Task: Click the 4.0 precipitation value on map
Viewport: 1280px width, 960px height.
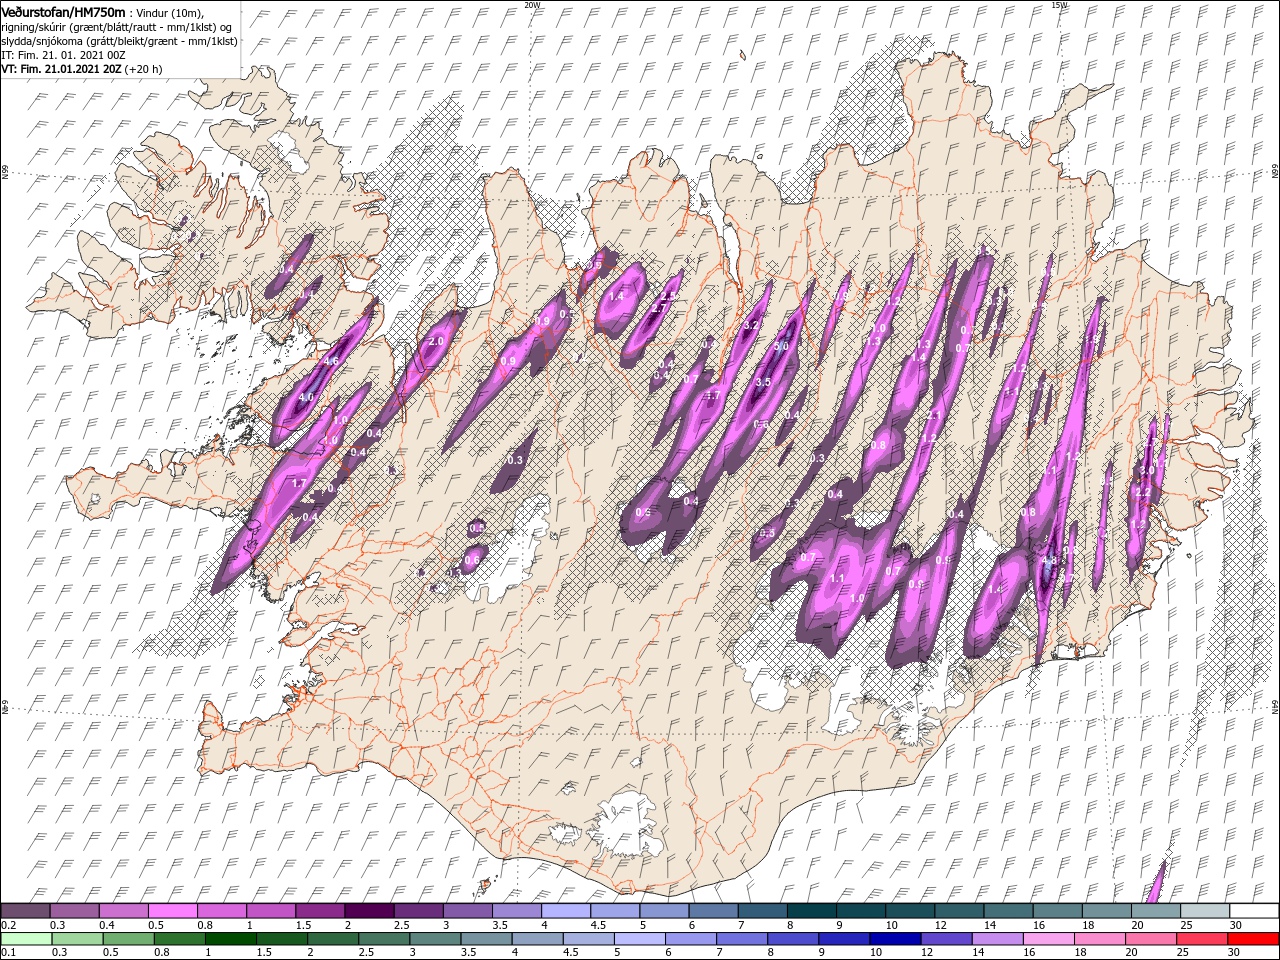Action: (x=306, y=397)
